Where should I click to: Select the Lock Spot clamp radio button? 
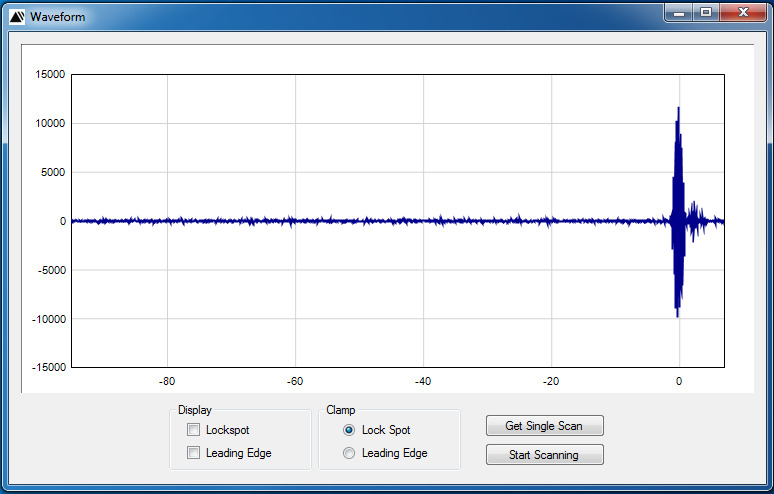click(349, 430)
